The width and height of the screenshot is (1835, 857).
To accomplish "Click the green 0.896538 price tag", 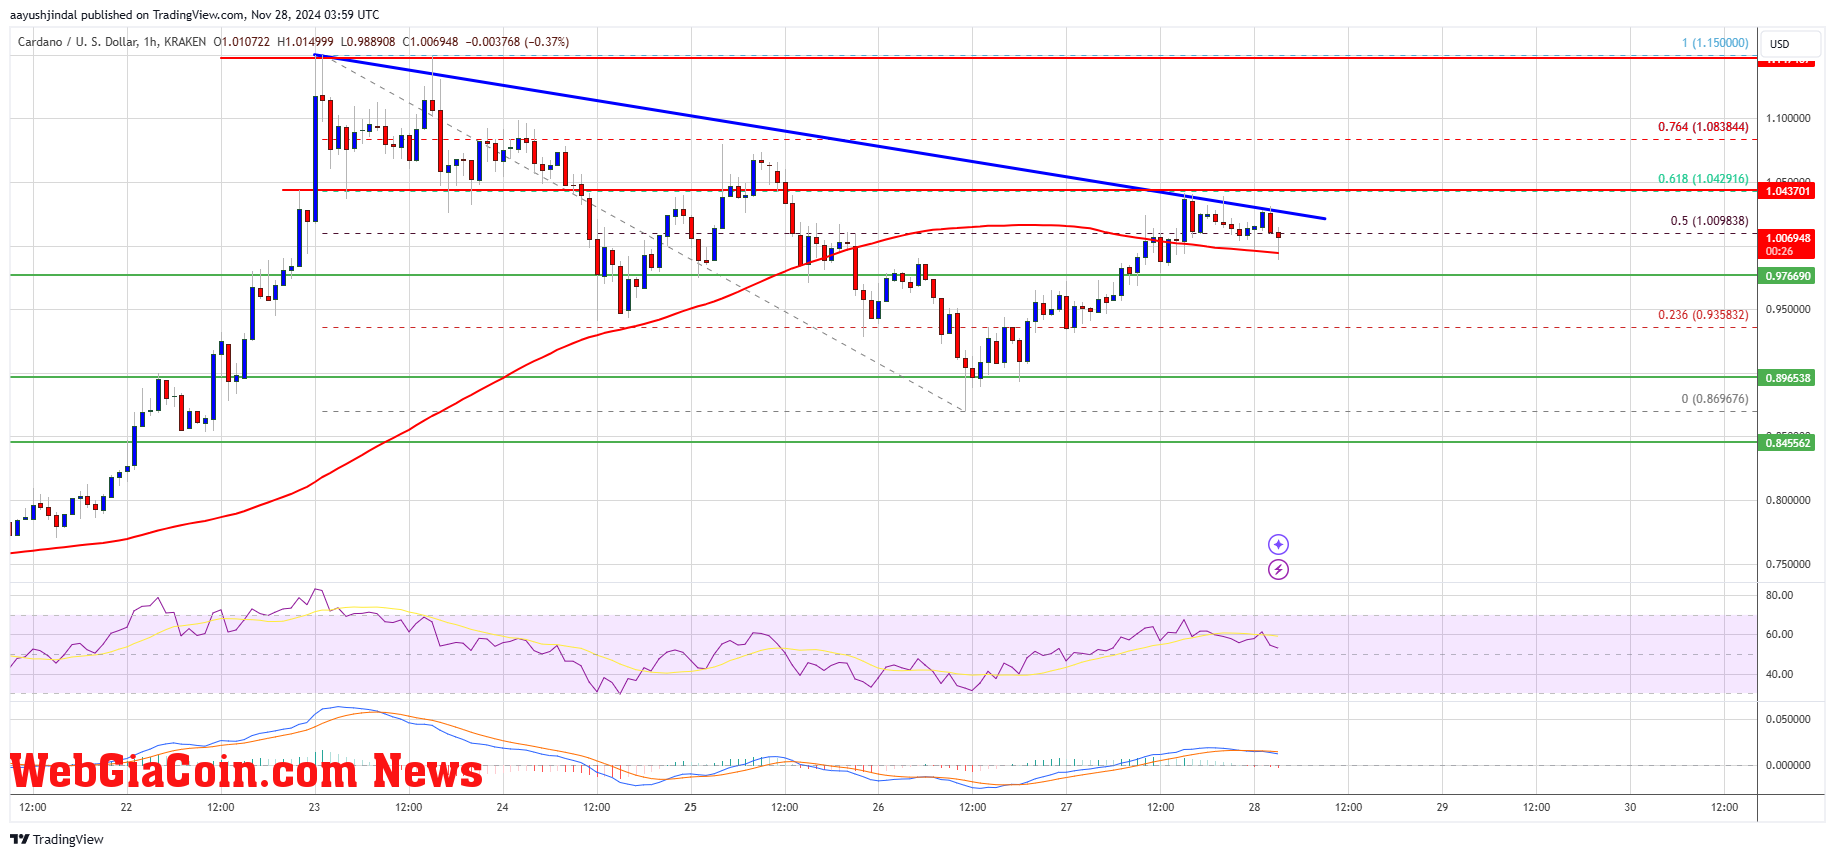I will (1787, 378).
